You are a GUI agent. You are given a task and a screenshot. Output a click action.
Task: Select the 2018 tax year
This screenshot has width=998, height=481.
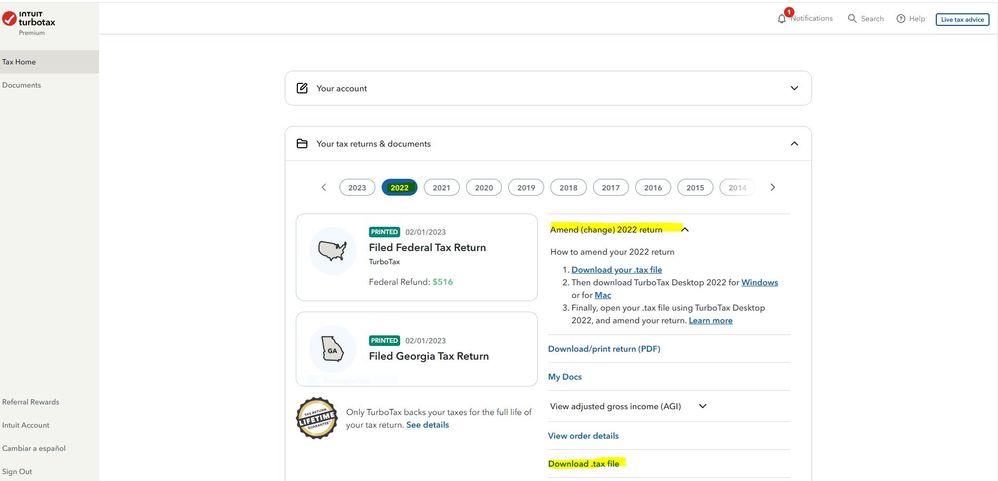[568, 187]
